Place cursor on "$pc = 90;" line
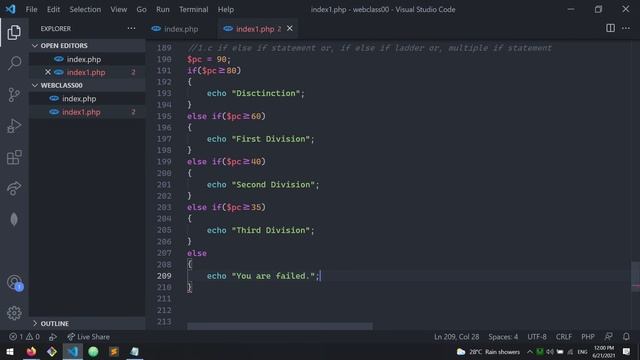The height and width of the screenshot is (360, 640). click(209, 59)
